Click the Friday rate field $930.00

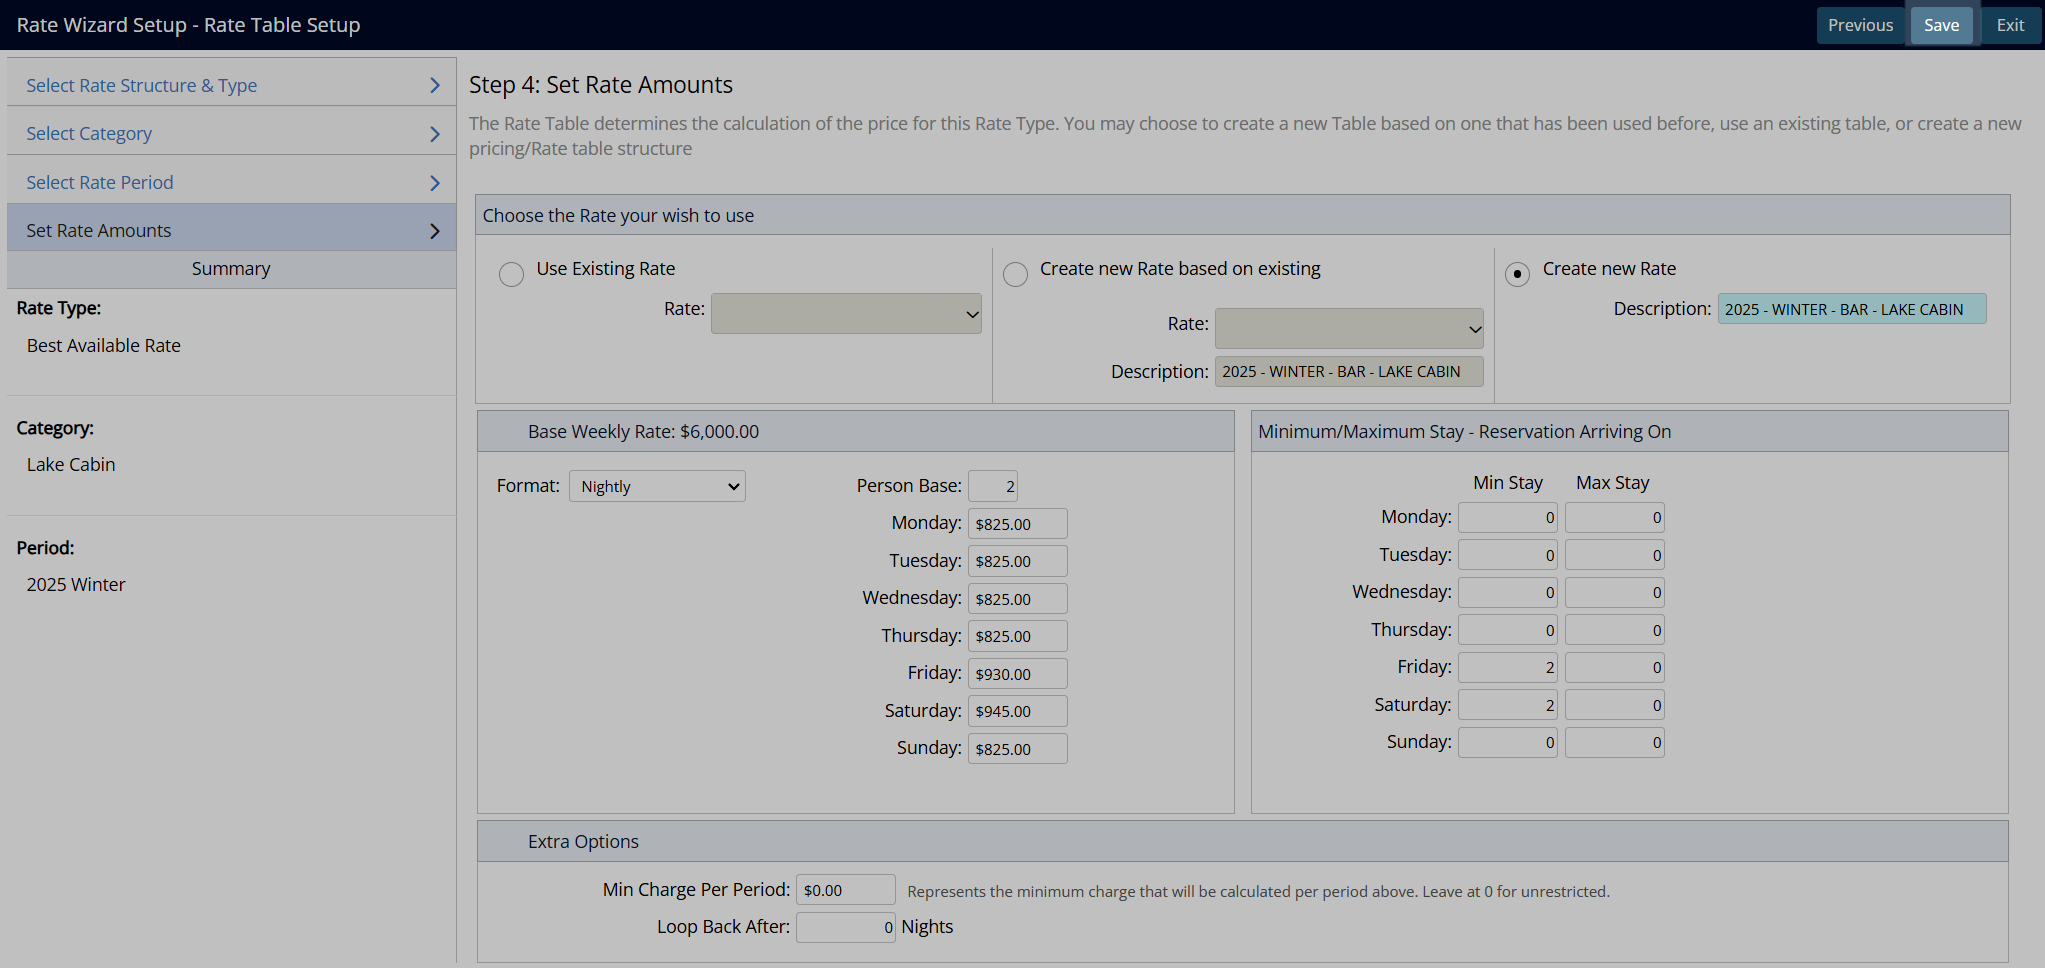tap(1017, 674)
